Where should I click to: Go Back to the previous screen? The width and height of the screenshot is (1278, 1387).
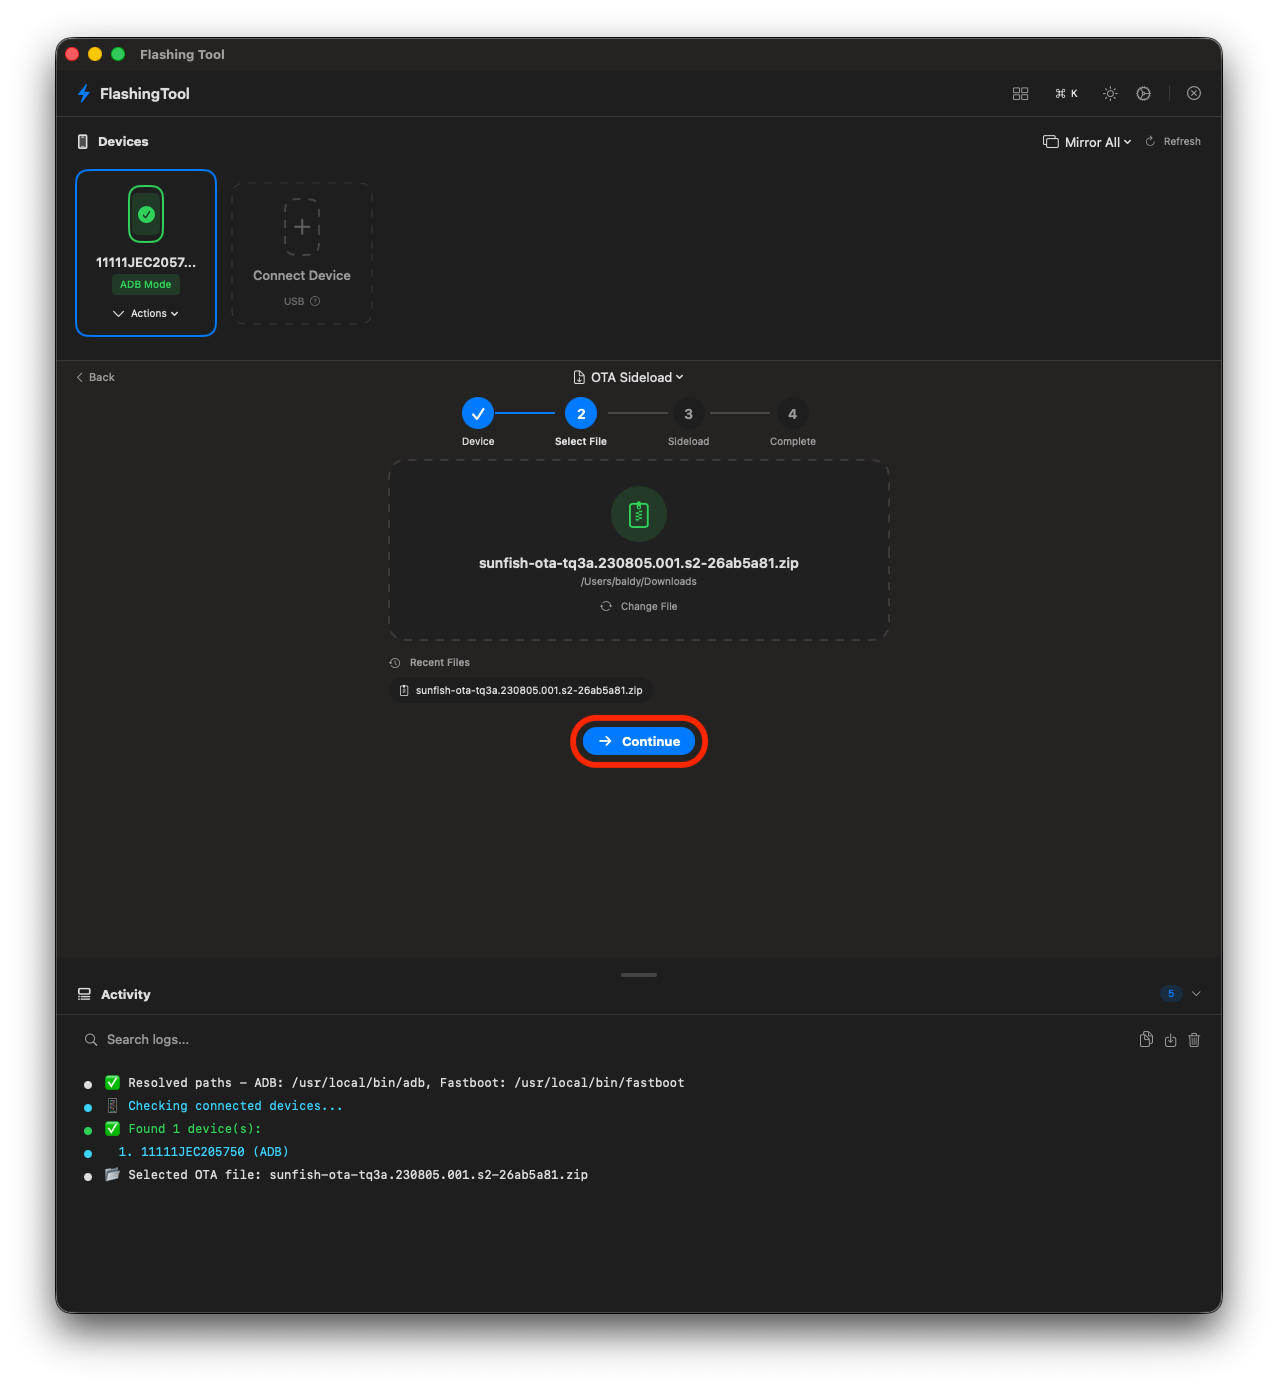tap(95, 377)
